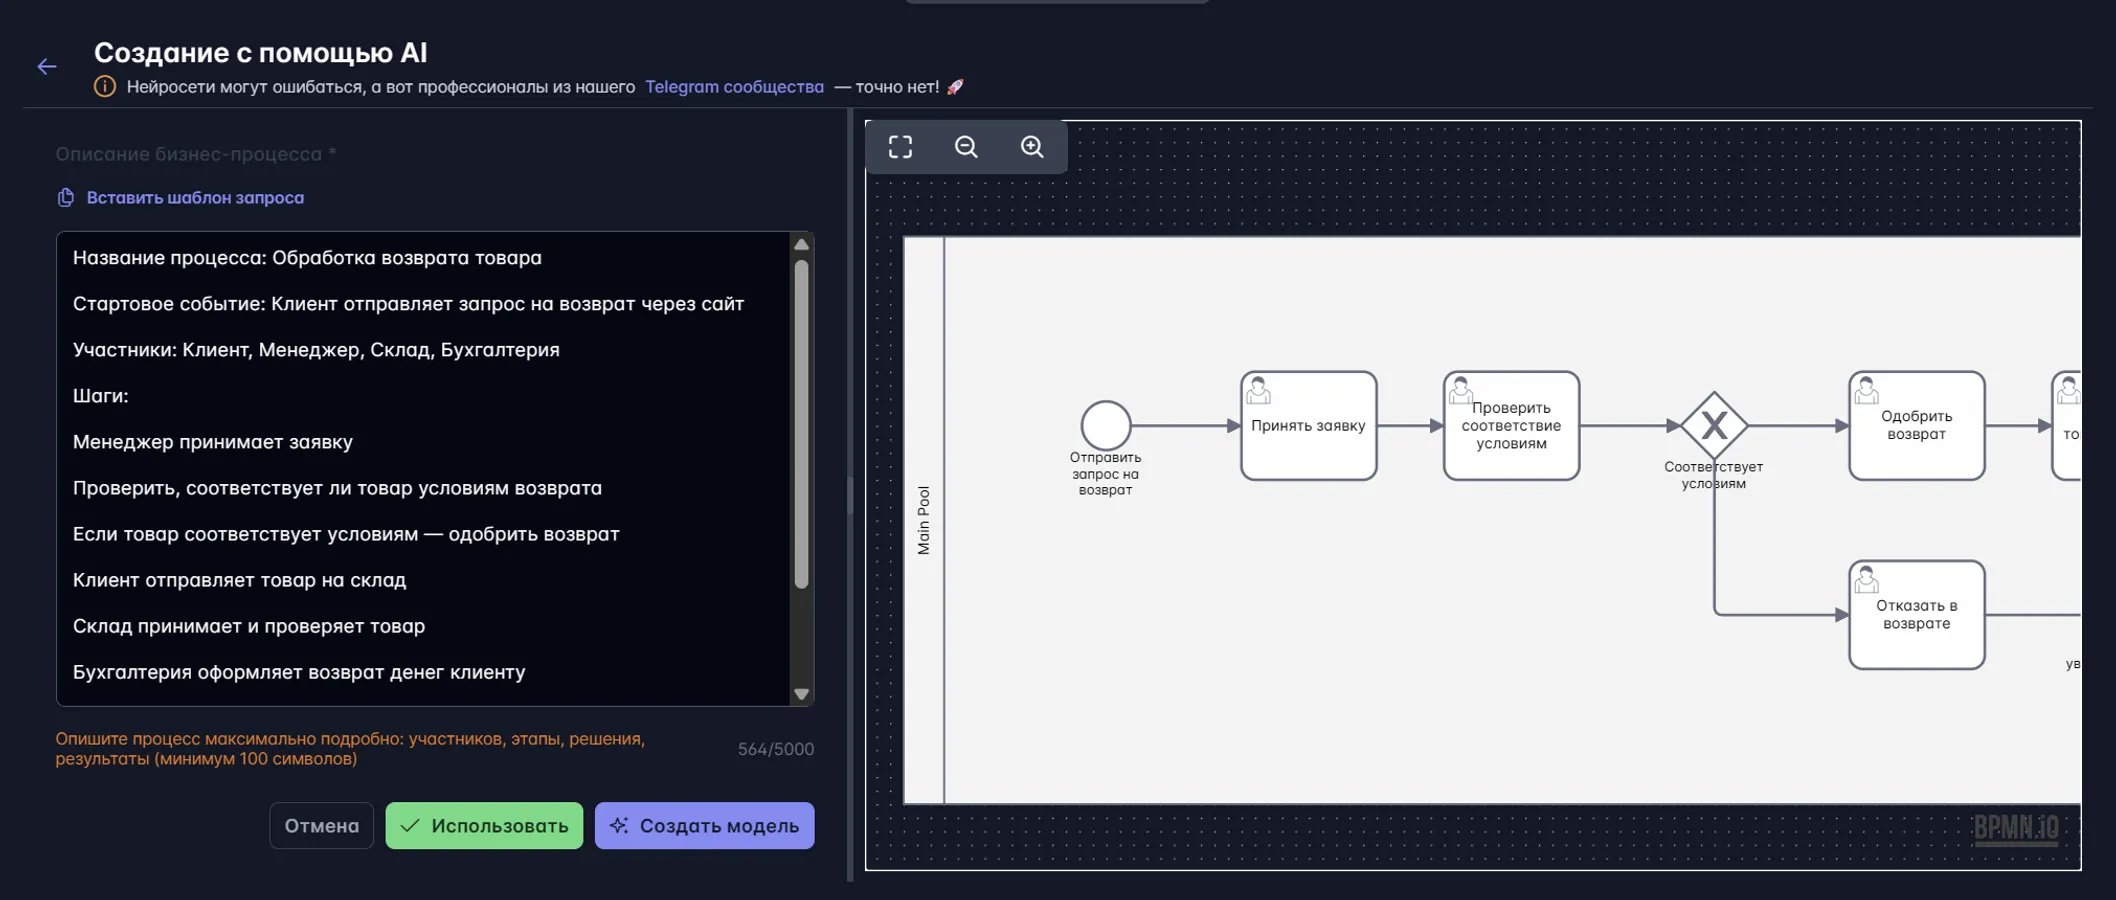Click the clipboard icon for template insertion
This screenshot has width=2116, height=900.
coord(66,198)
